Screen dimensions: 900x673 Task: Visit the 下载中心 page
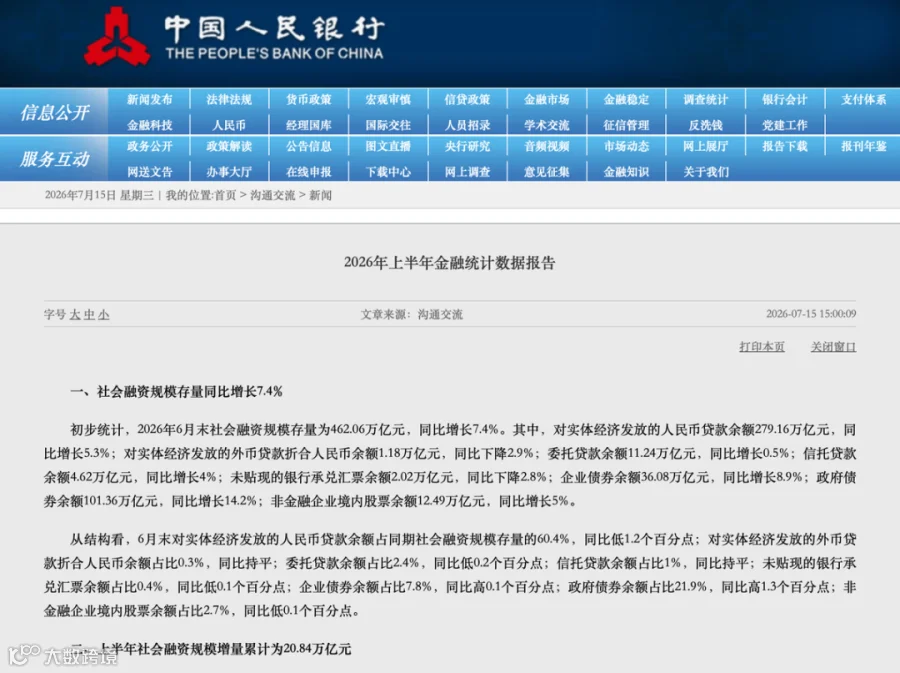tap(388, 172)
